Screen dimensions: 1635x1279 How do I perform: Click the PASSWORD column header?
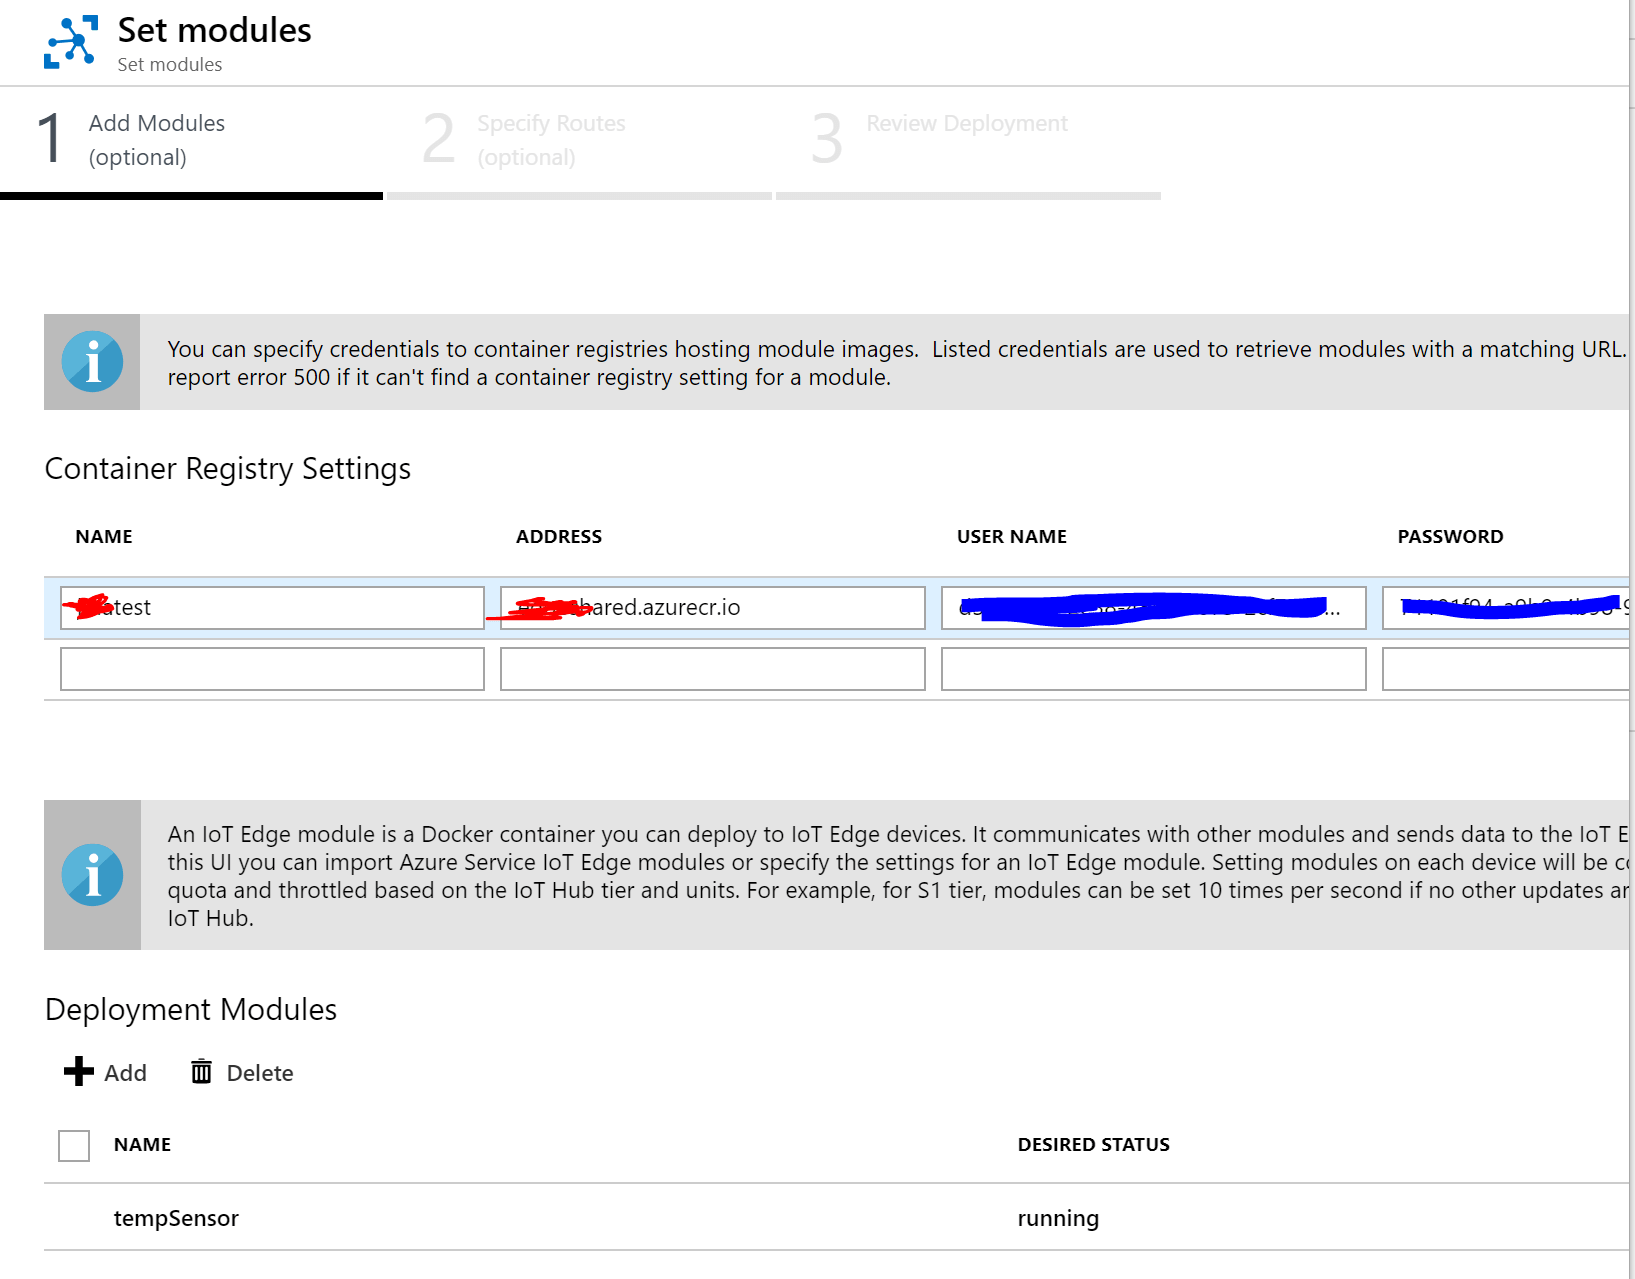point(1451,537)
